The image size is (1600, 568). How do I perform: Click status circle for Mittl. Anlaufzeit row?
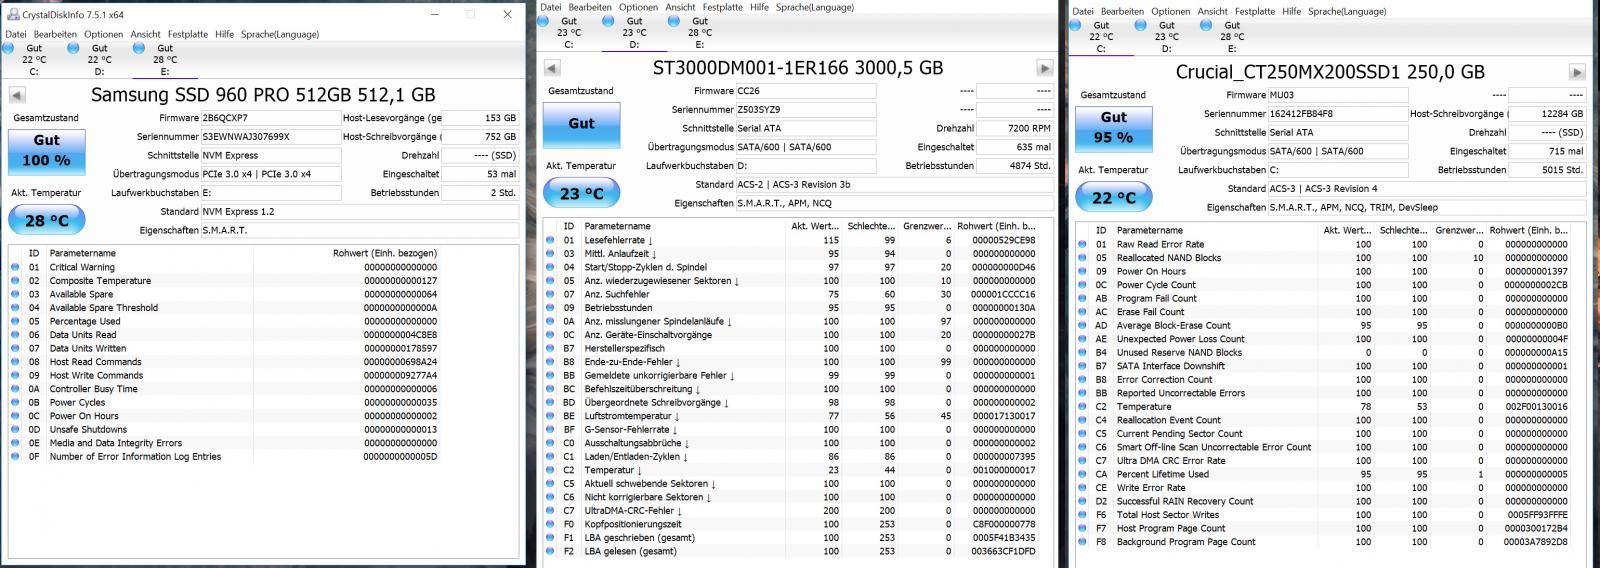tap(550, 254)
